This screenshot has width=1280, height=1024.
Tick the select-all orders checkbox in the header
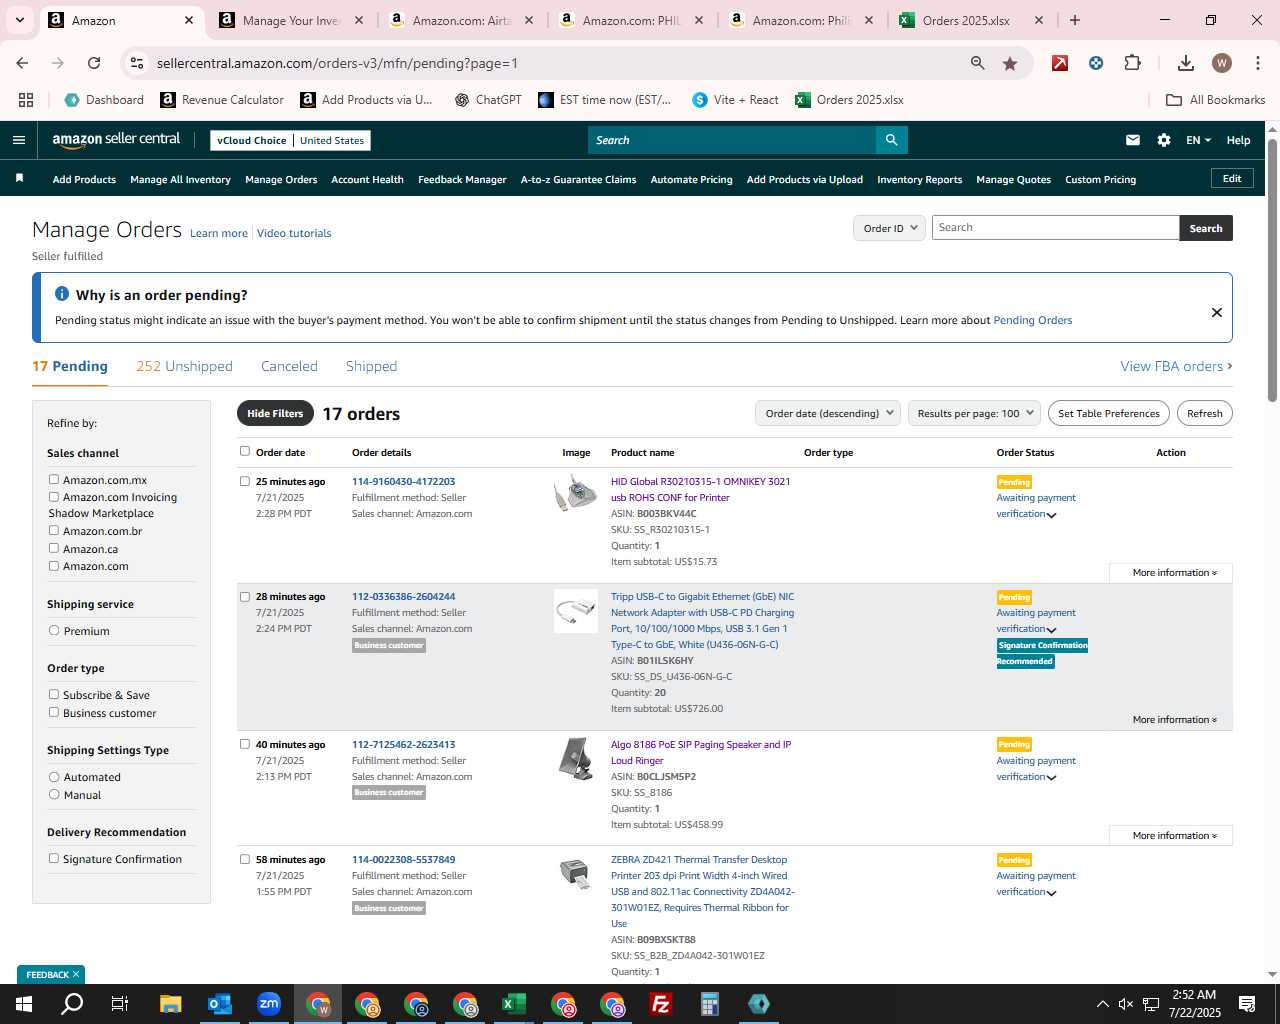coord(245,451)
